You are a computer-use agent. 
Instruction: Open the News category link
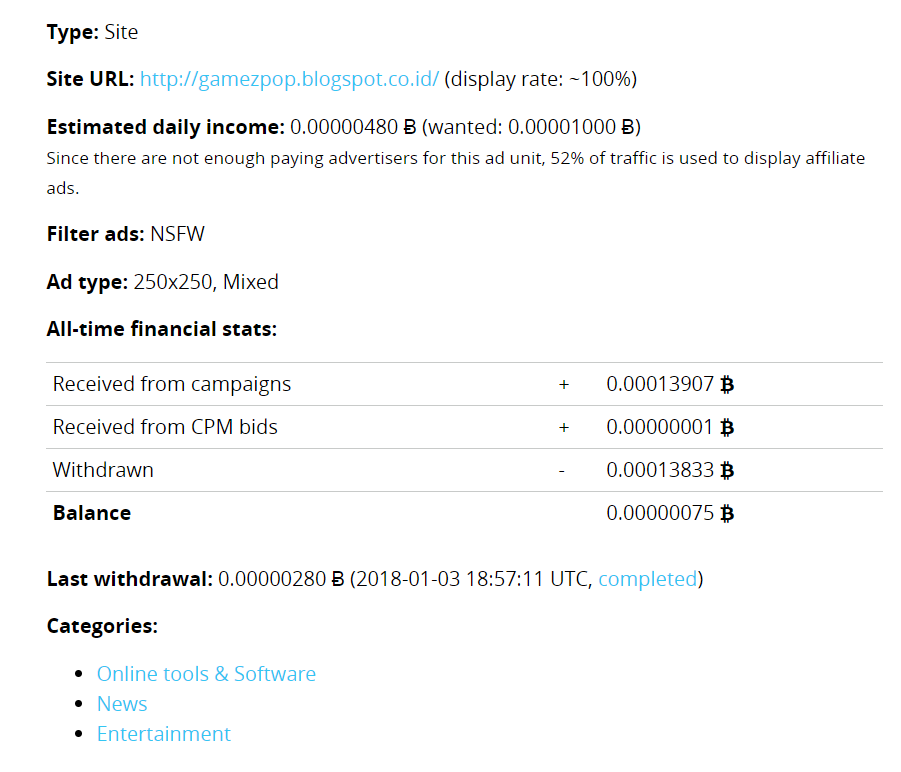click(122, 704)
